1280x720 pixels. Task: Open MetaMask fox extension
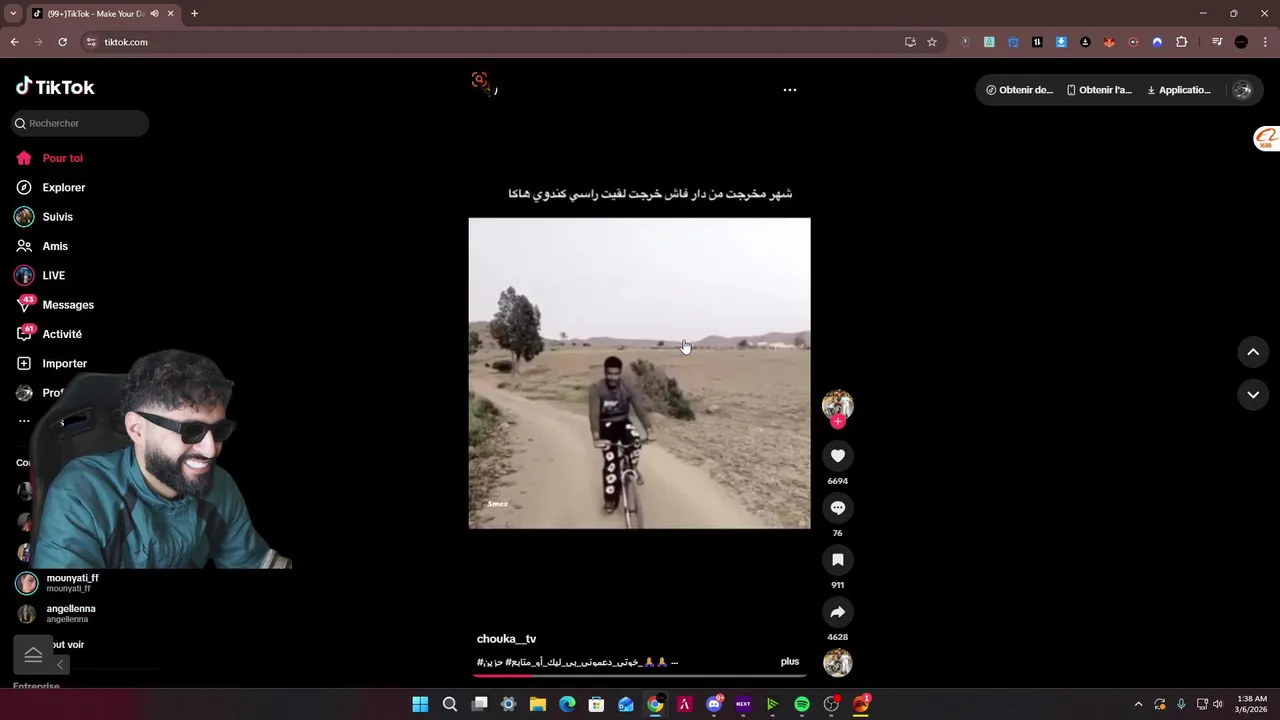(x=1109, y=42)
